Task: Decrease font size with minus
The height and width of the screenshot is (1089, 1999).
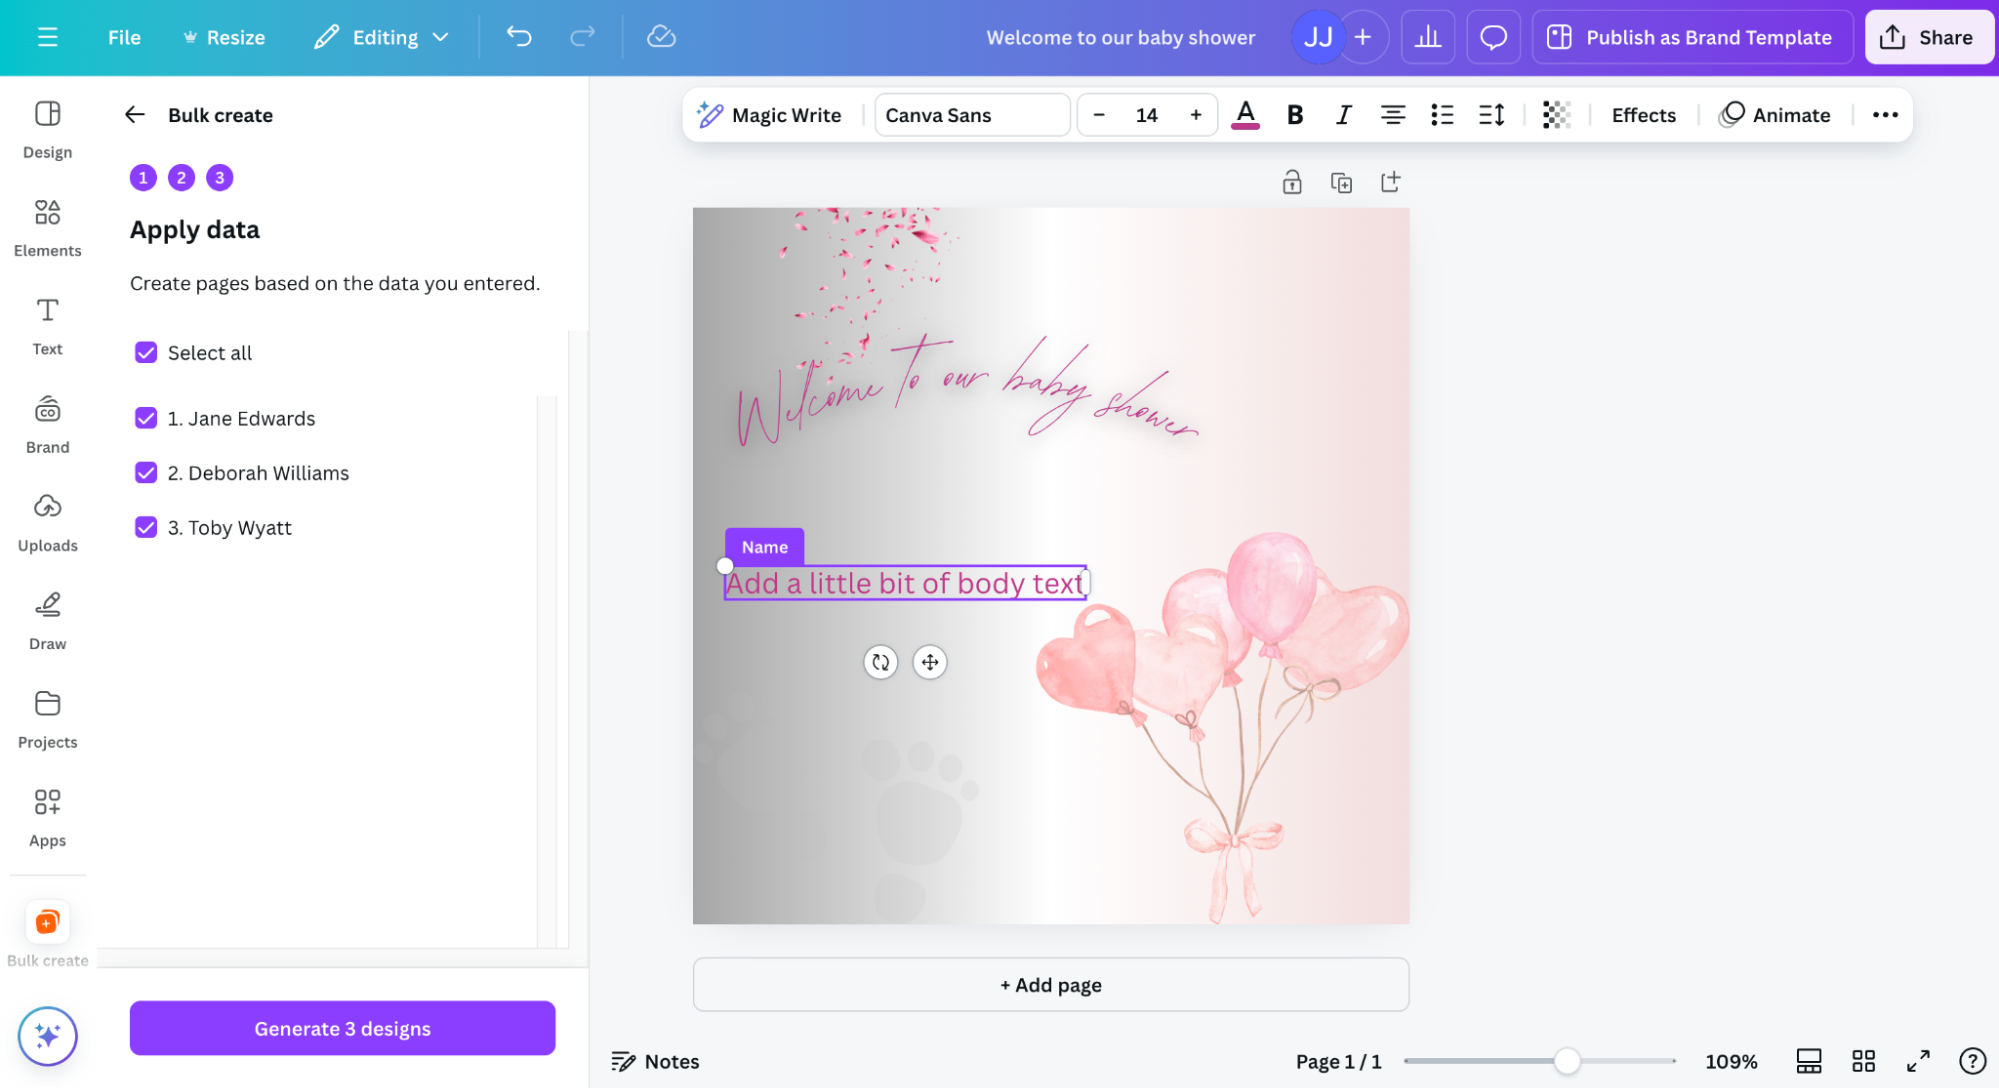Action: pos(1099,115)
